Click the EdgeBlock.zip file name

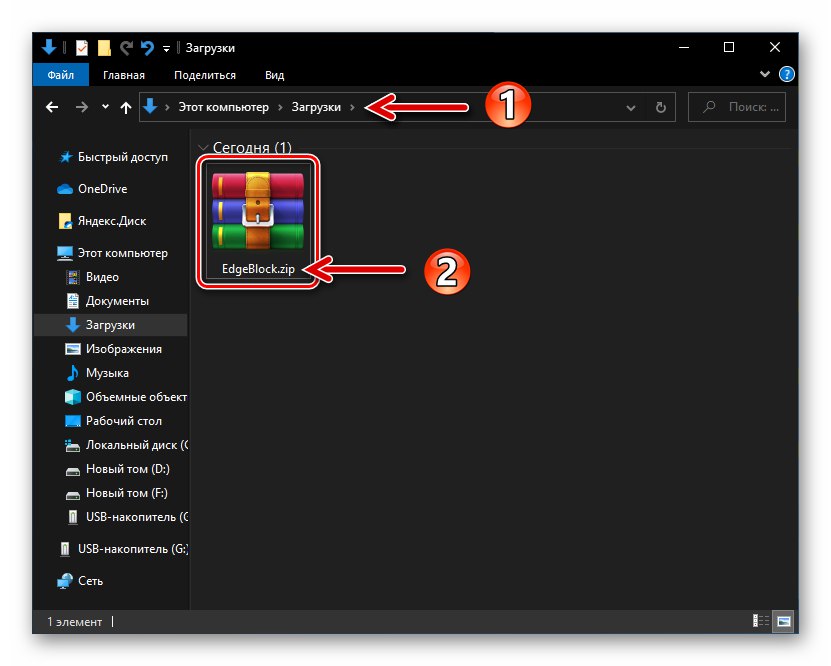pos(258,269)
